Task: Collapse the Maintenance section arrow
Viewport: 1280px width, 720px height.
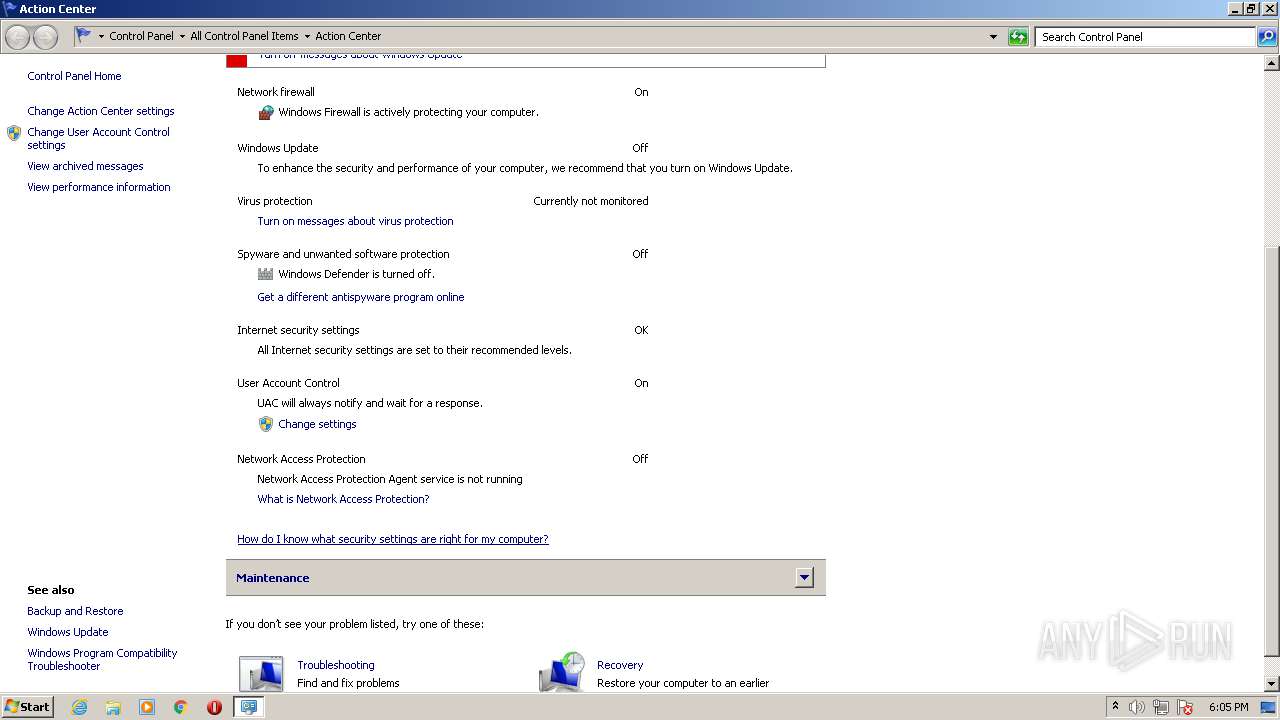Action: [x=805, y=577]
